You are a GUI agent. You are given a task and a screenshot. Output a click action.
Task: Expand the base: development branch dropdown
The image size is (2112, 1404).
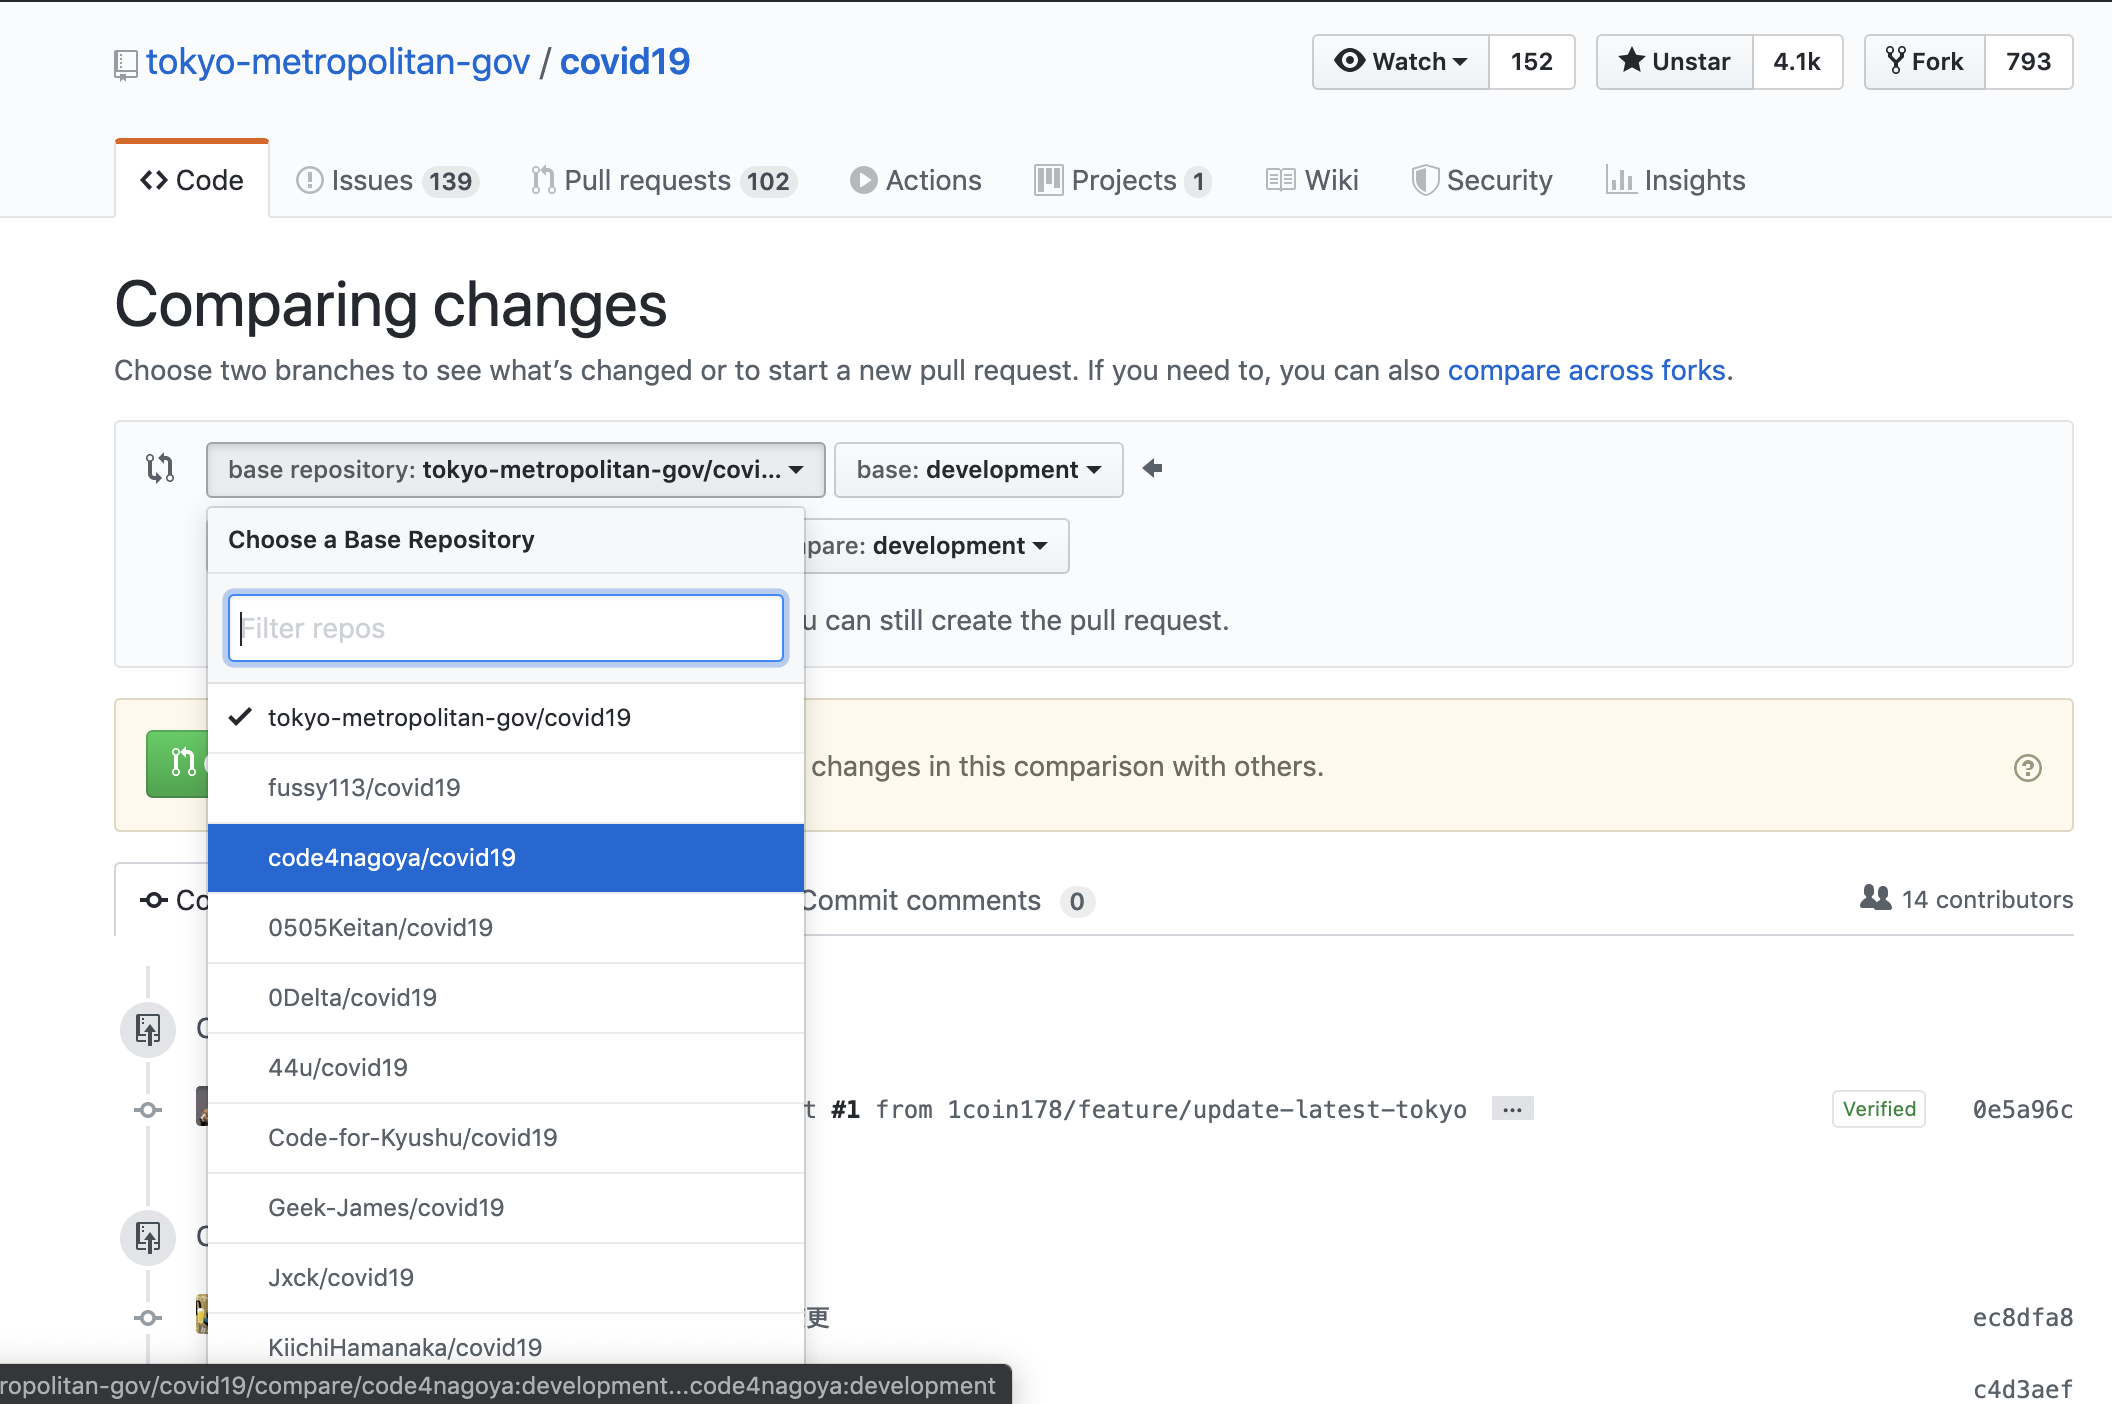[978, 470]
